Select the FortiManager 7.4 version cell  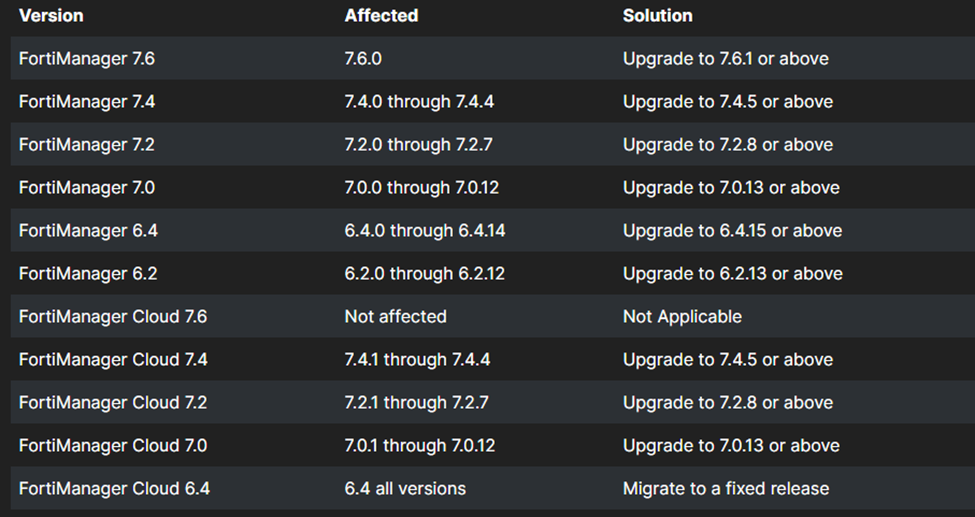86,101
